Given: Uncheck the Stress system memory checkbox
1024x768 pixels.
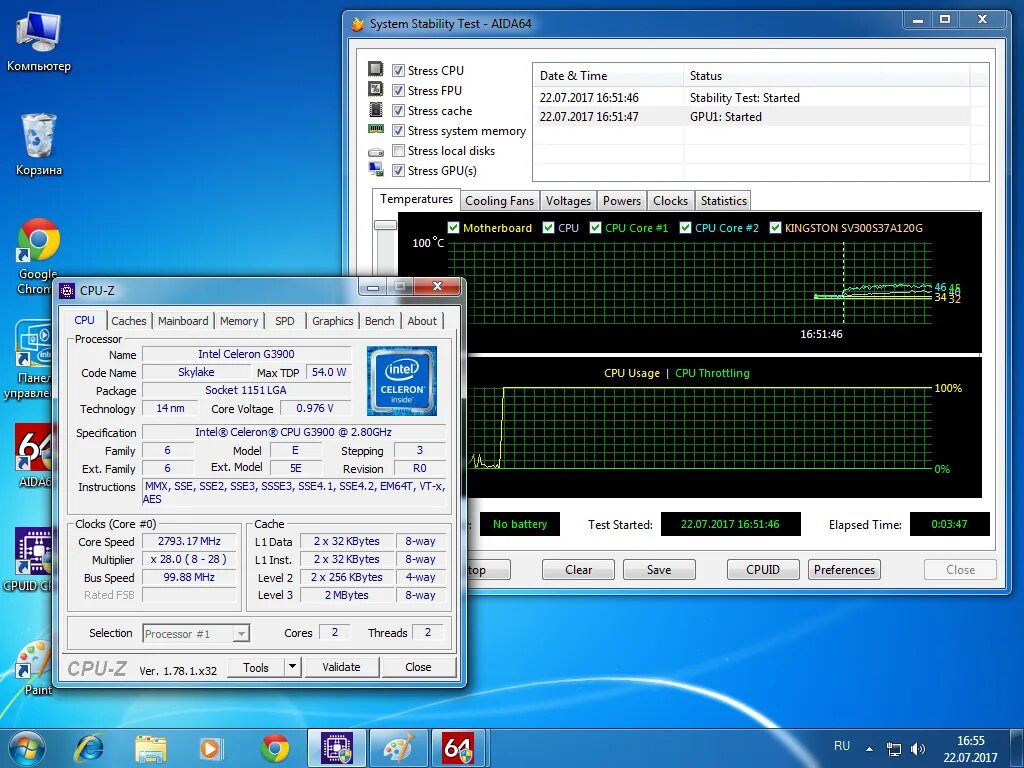Looking at the screenshot, I should 398,131.
